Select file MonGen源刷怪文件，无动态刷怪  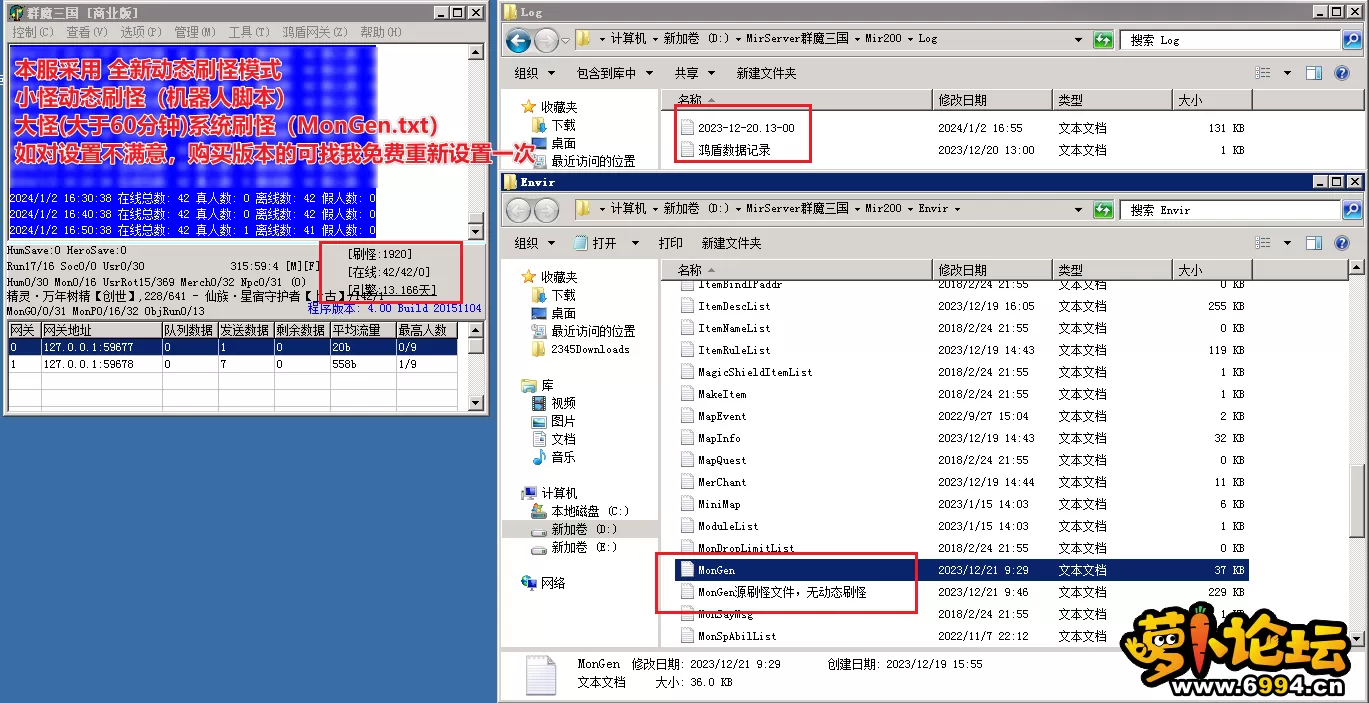coord(773,592)
